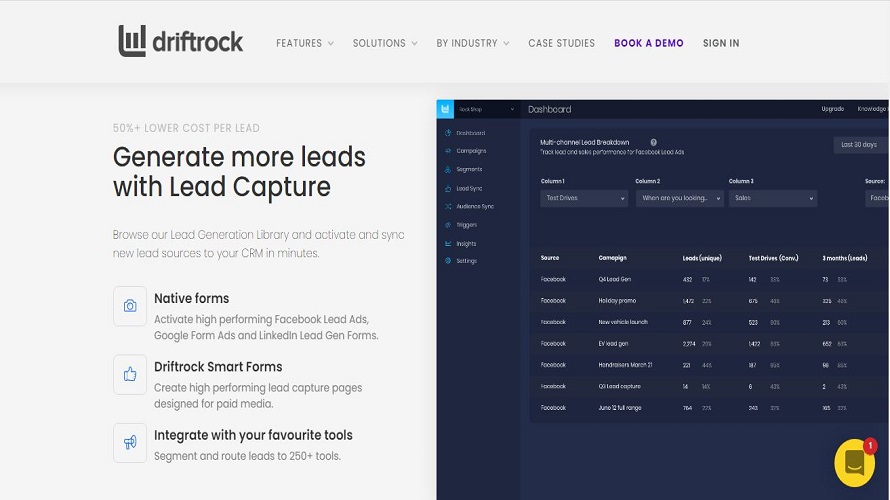Click the Lead Sync sidebar icon
The height and width of the screenshot is (500, 890).
point(448,188)
